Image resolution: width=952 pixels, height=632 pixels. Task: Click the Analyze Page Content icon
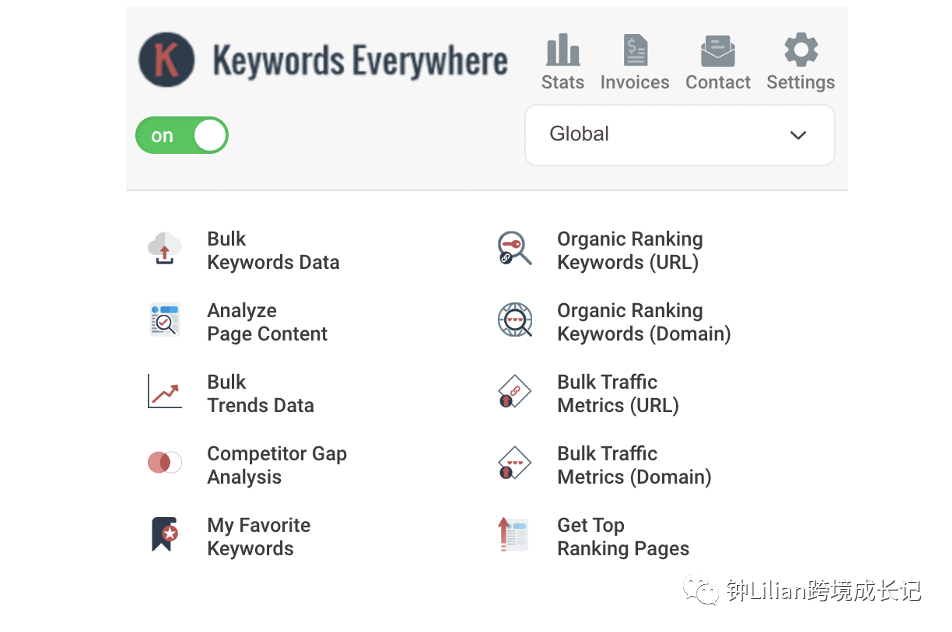(x=165, y=319)
